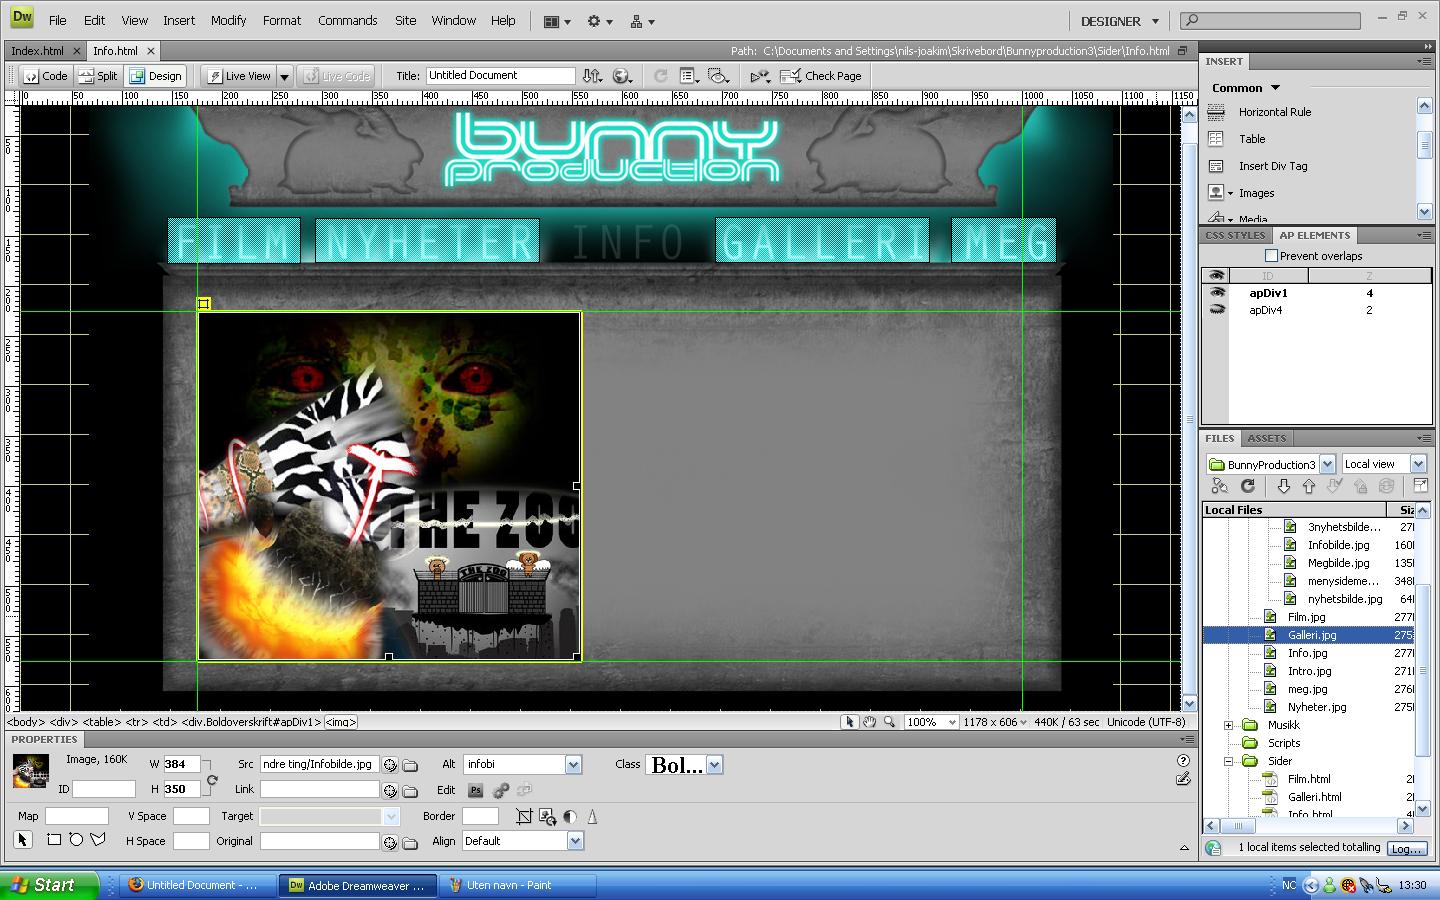Click the Reset image size icon
Screen dimensions: 1440x900
click(x=212, y=781)
